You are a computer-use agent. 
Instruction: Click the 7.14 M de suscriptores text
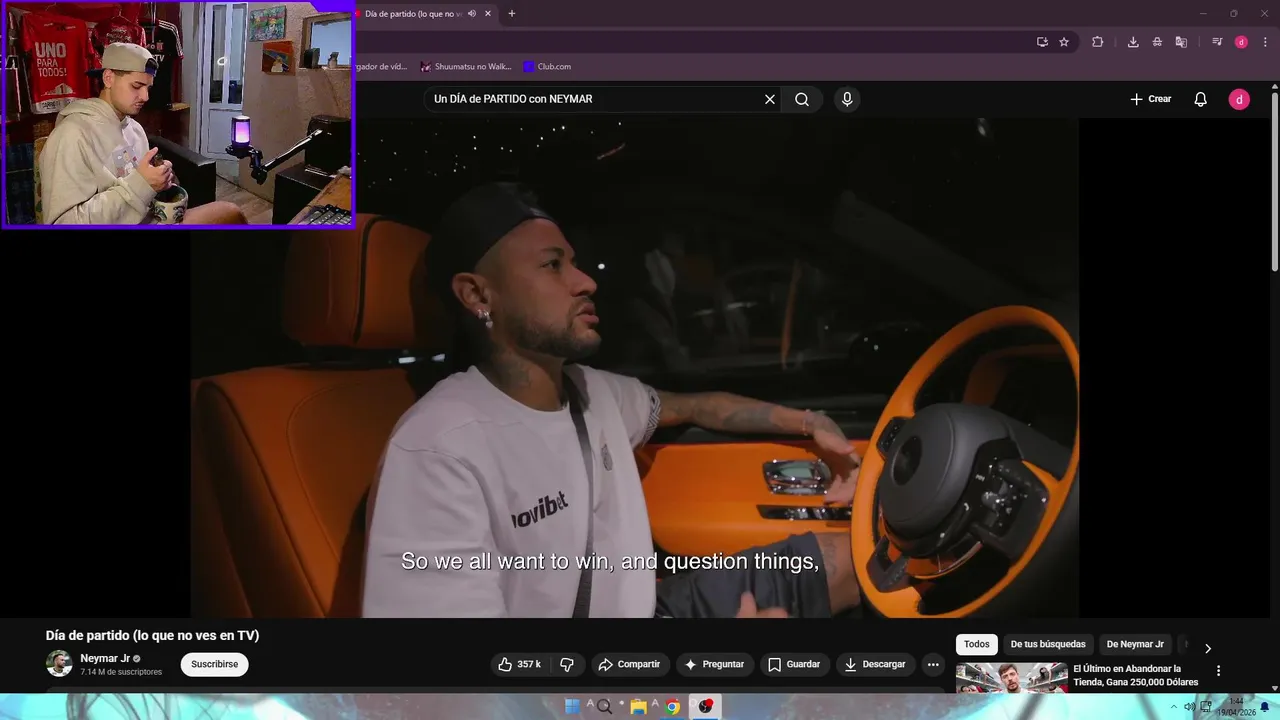121,672
